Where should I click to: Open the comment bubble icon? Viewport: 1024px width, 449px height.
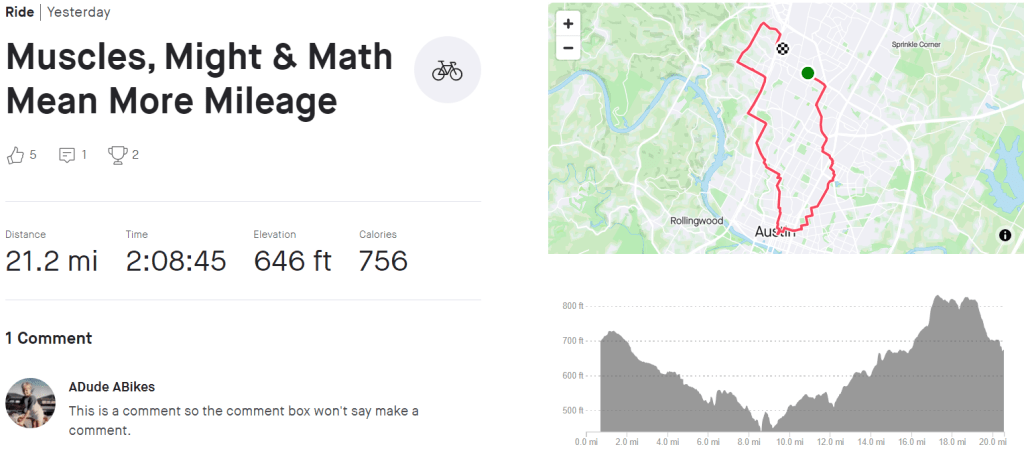(67, 155)
